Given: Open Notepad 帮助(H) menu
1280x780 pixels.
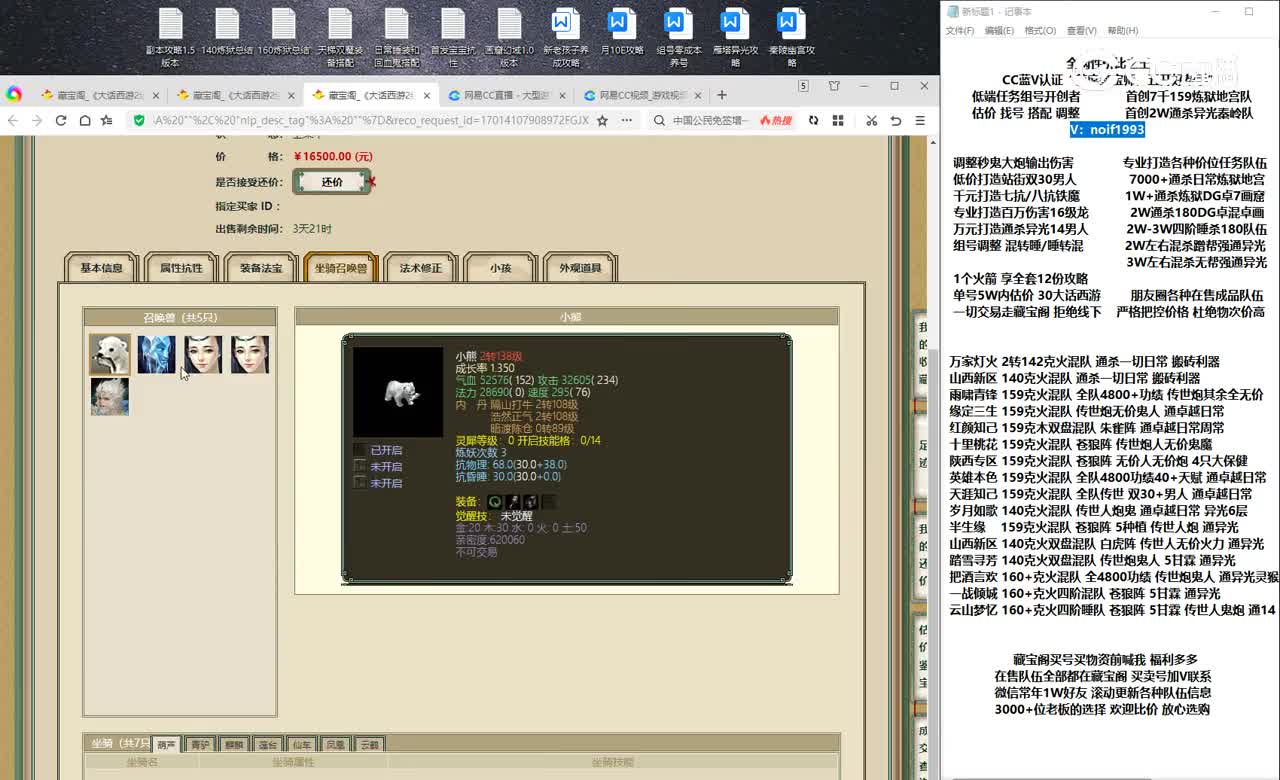Looking at the screenshot, I should (1122, 31).
